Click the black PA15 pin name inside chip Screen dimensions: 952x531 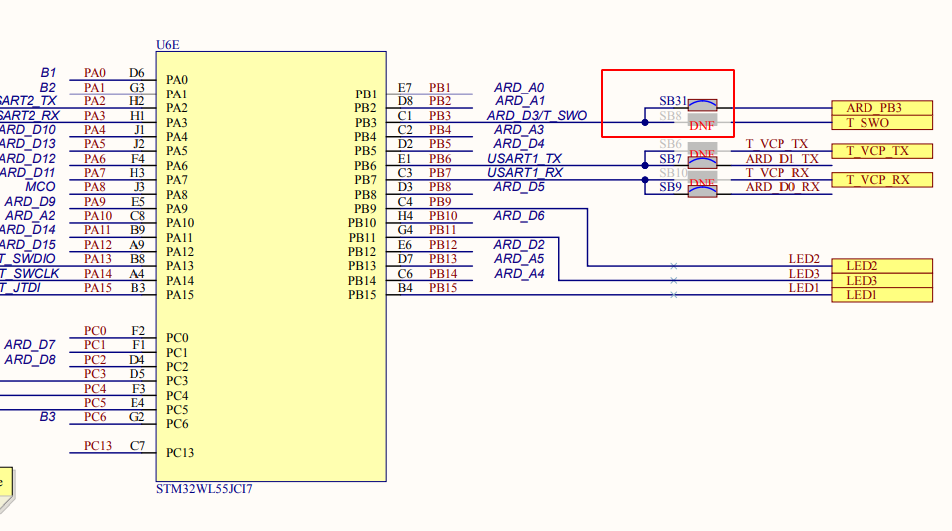point(180,295)
